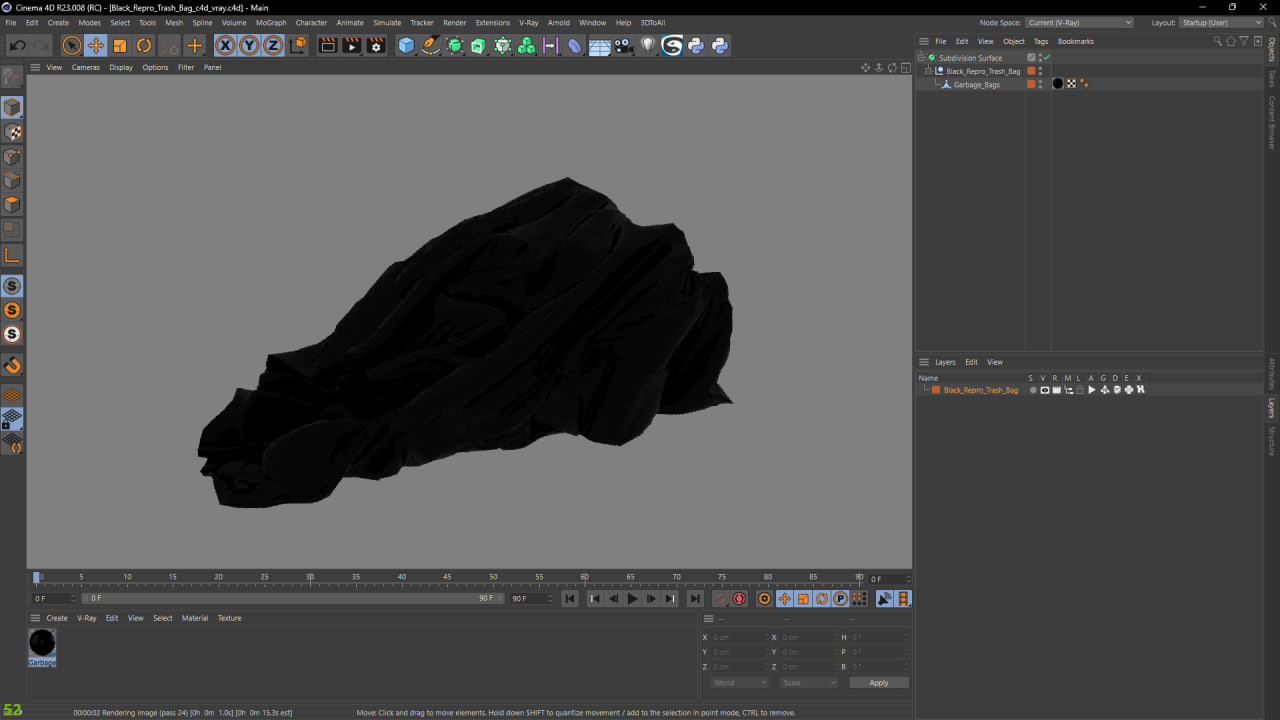
Task: Toggle X axis lock
Action: click(x=225, y=45)
